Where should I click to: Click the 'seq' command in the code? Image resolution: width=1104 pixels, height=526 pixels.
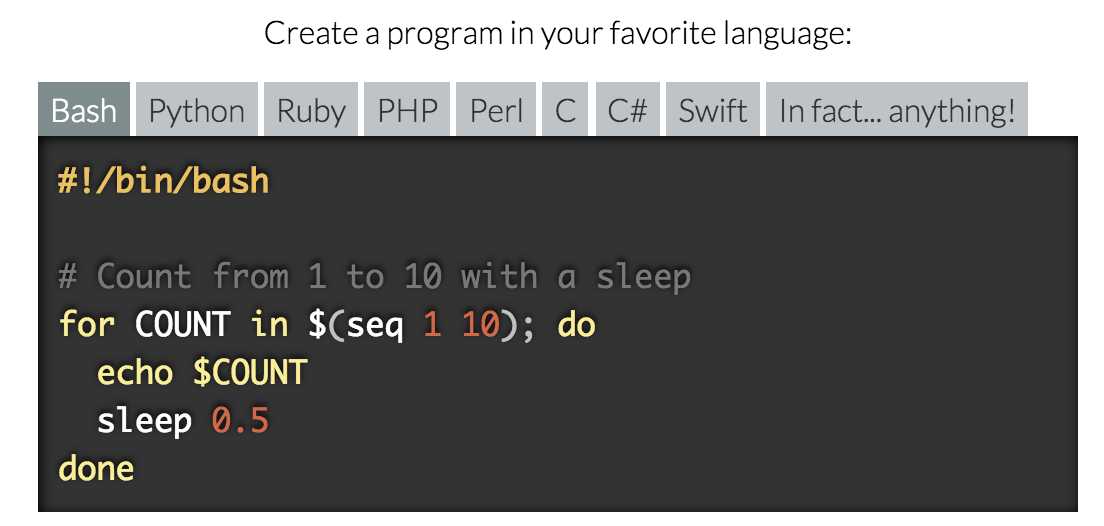[x=375, y=327]
